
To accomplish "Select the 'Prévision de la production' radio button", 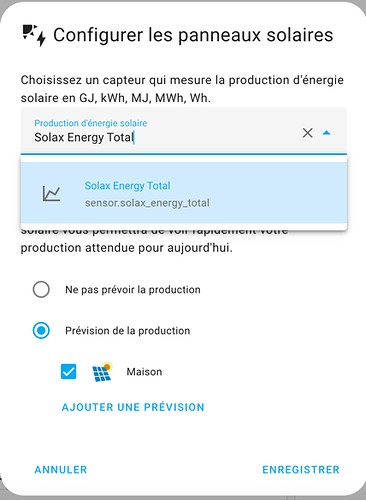I will pos(41,330).
